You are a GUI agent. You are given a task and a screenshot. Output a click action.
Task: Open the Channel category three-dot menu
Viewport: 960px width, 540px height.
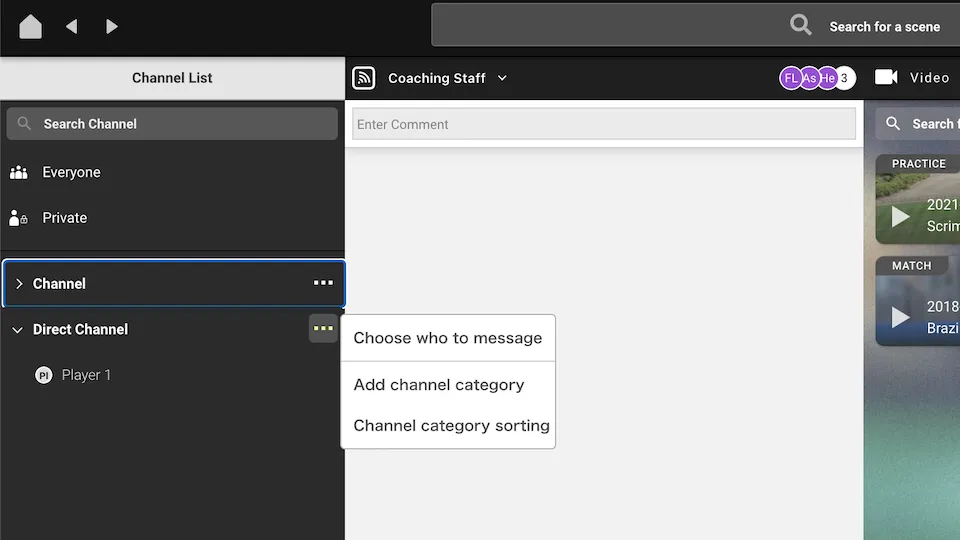coord(323,283)
